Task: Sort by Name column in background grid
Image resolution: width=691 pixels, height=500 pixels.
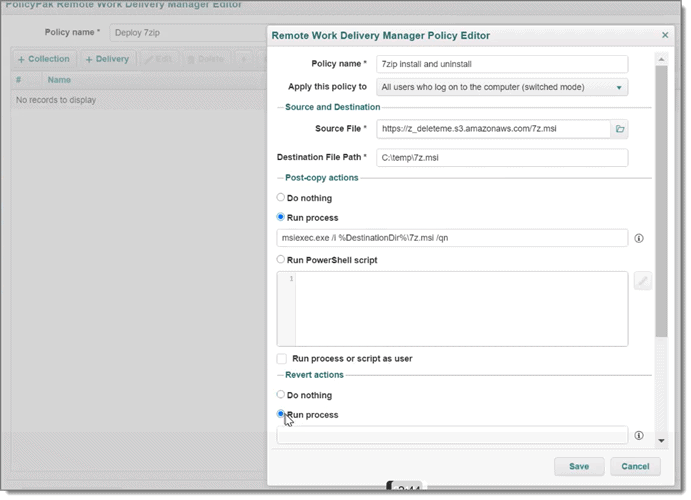Action: tap(59, 80)
